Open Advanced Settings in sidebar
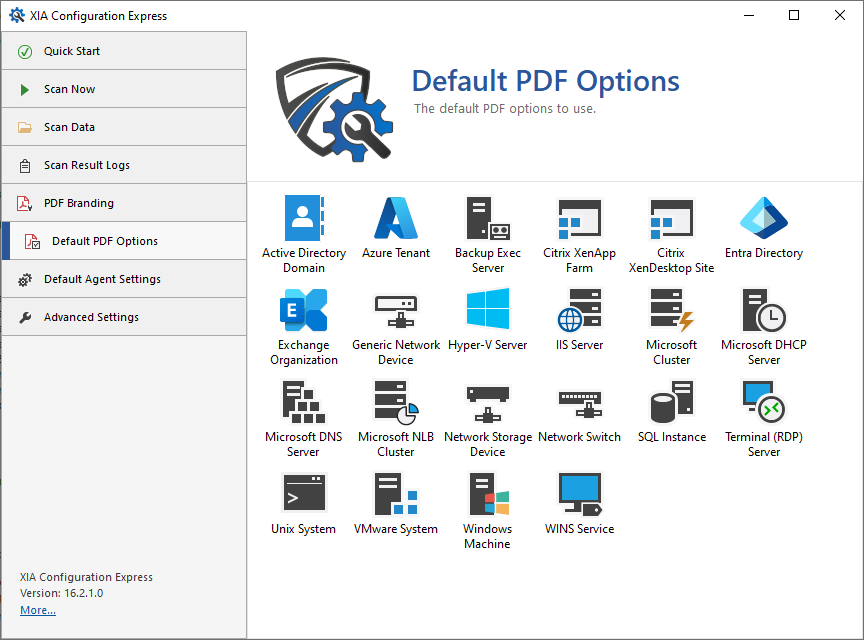 pos(124,317)
